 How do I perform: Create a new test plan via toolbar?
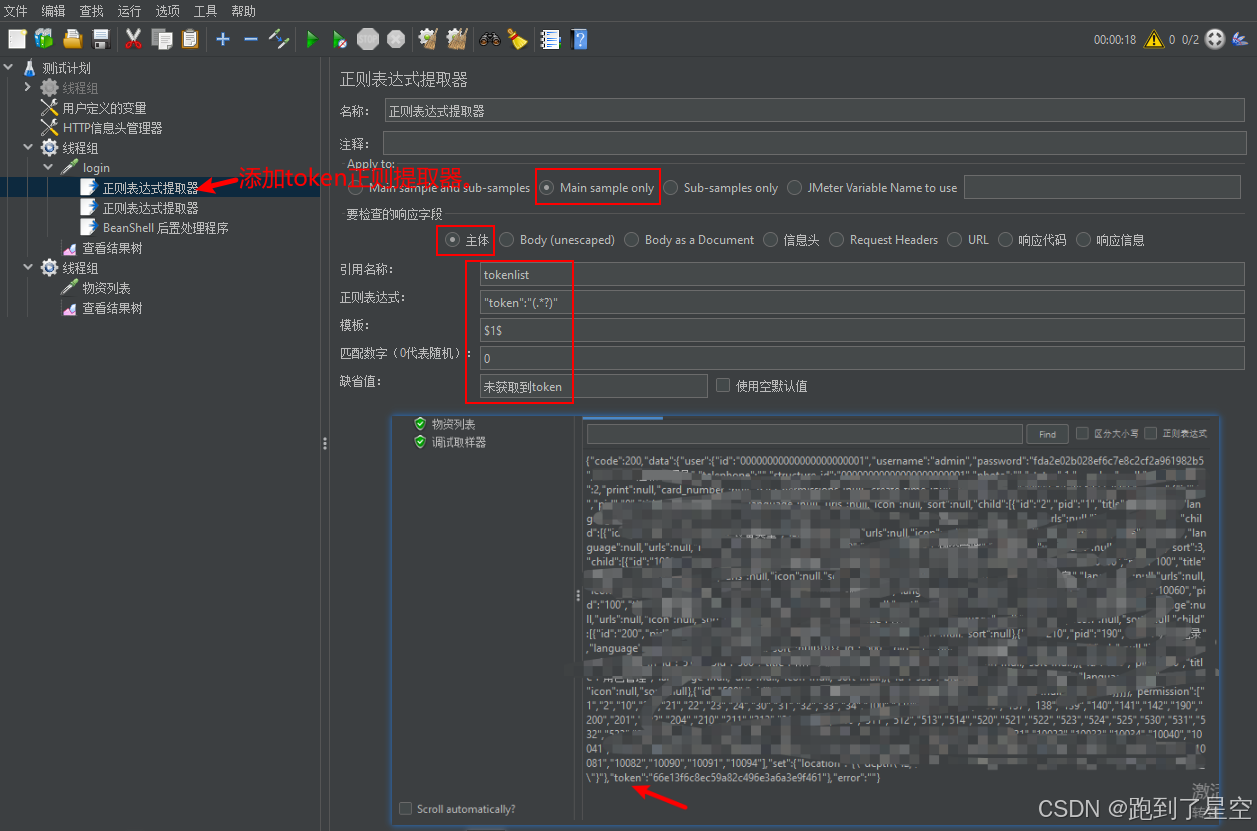[17, 39]
